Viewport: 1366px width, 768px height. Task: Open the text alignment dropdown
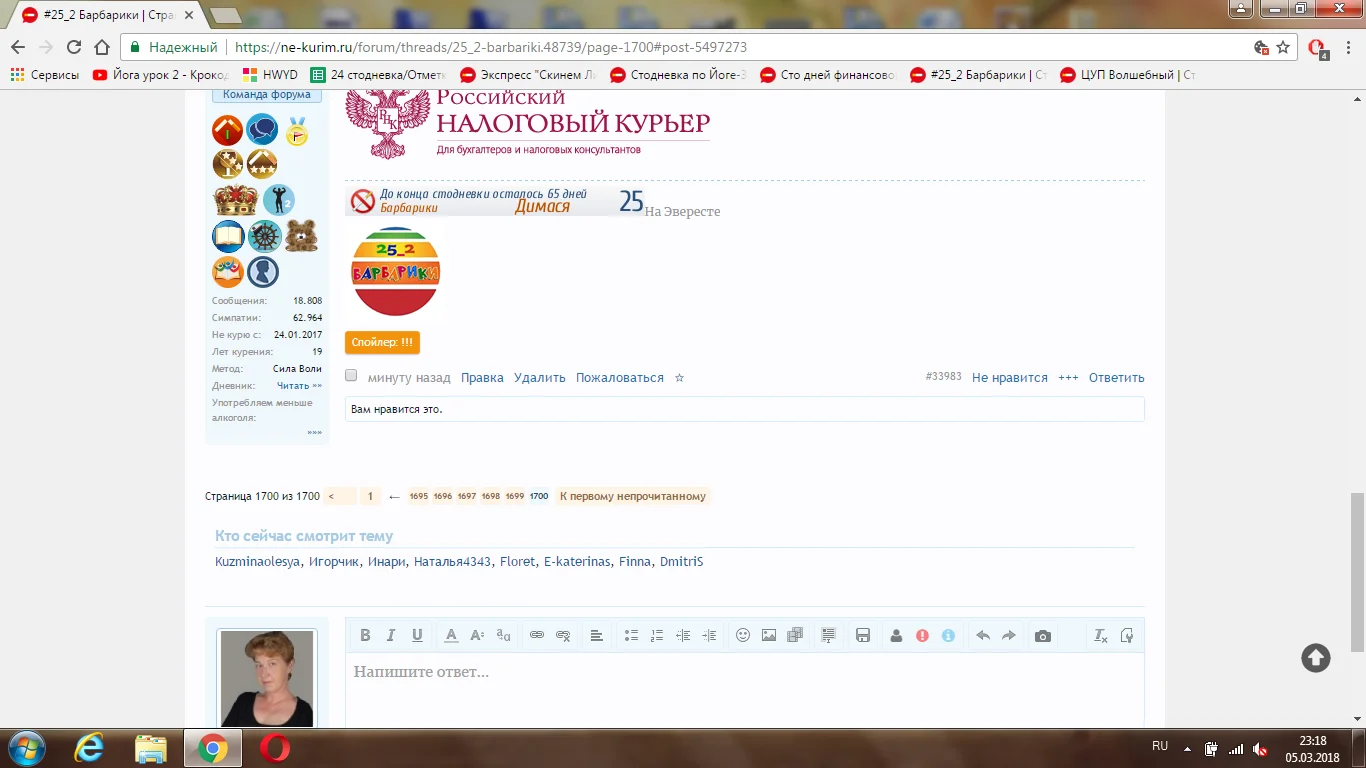tap(597, 635)
